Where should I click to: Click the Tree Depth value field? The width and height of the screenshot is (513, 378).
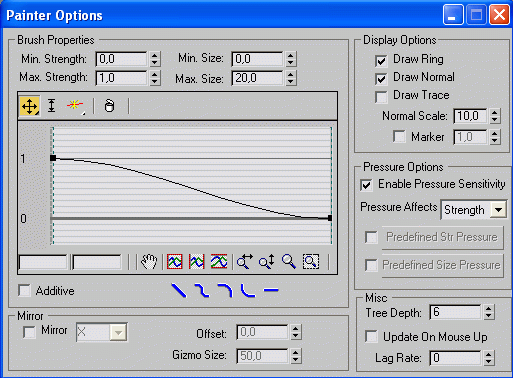pyautogui.click(x=455, y=312)
